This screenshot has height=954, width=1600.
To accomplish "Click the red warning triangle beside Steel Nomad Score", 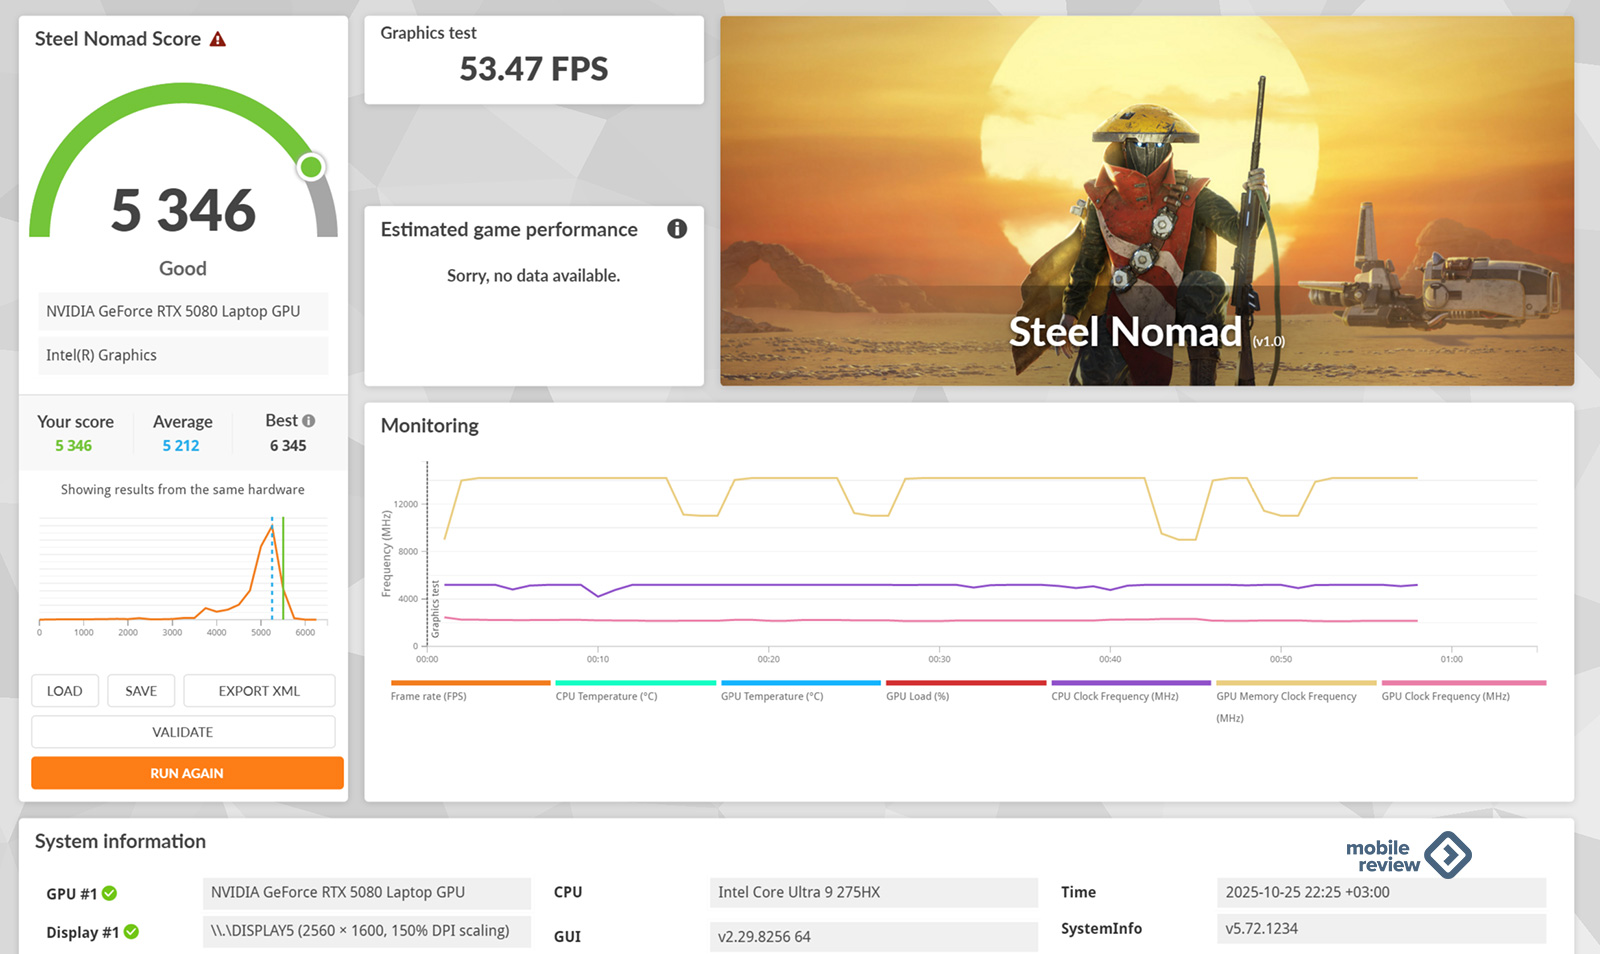I will (218, 39).
